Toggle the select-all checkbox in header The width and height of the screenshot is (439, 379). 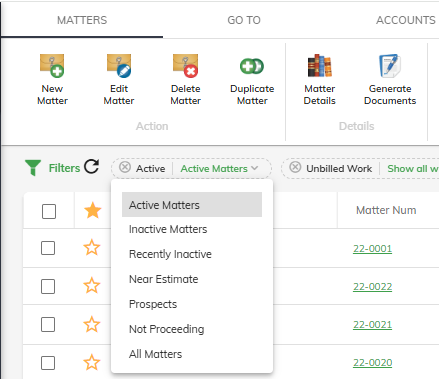49,211
